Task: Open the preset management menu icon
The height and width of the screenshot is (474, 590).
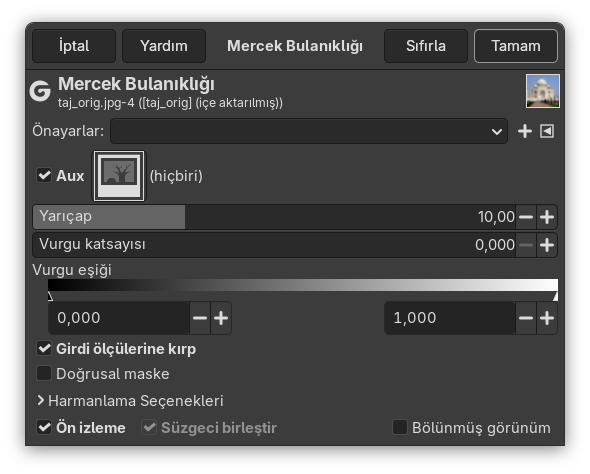Action: [547, 131]
